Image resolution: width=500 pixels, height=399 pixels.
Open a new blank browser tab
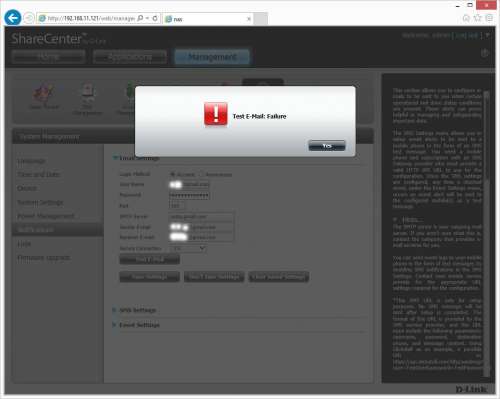(x=261, y=19)
